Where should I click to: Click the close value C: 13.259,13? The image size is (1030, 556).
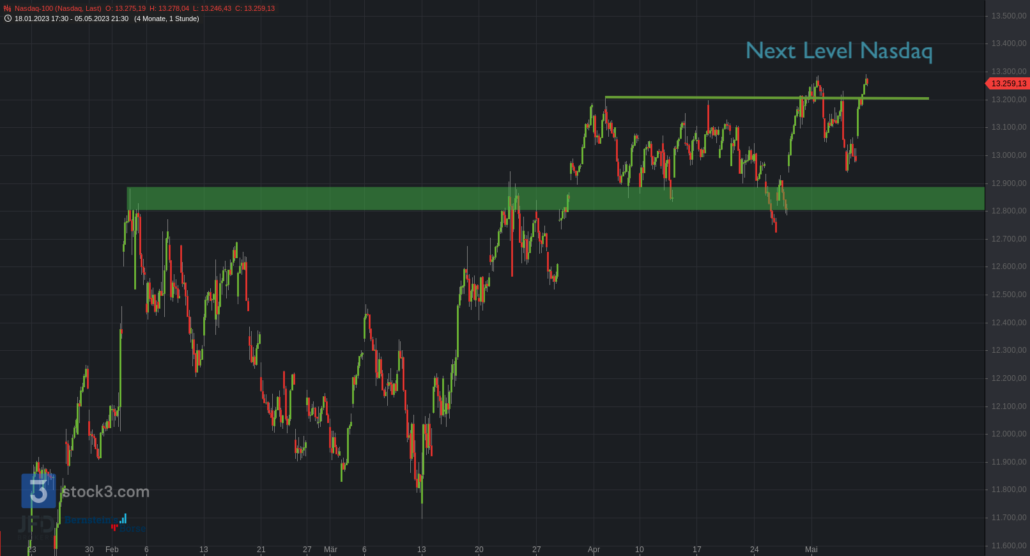[x=255, y=9]
